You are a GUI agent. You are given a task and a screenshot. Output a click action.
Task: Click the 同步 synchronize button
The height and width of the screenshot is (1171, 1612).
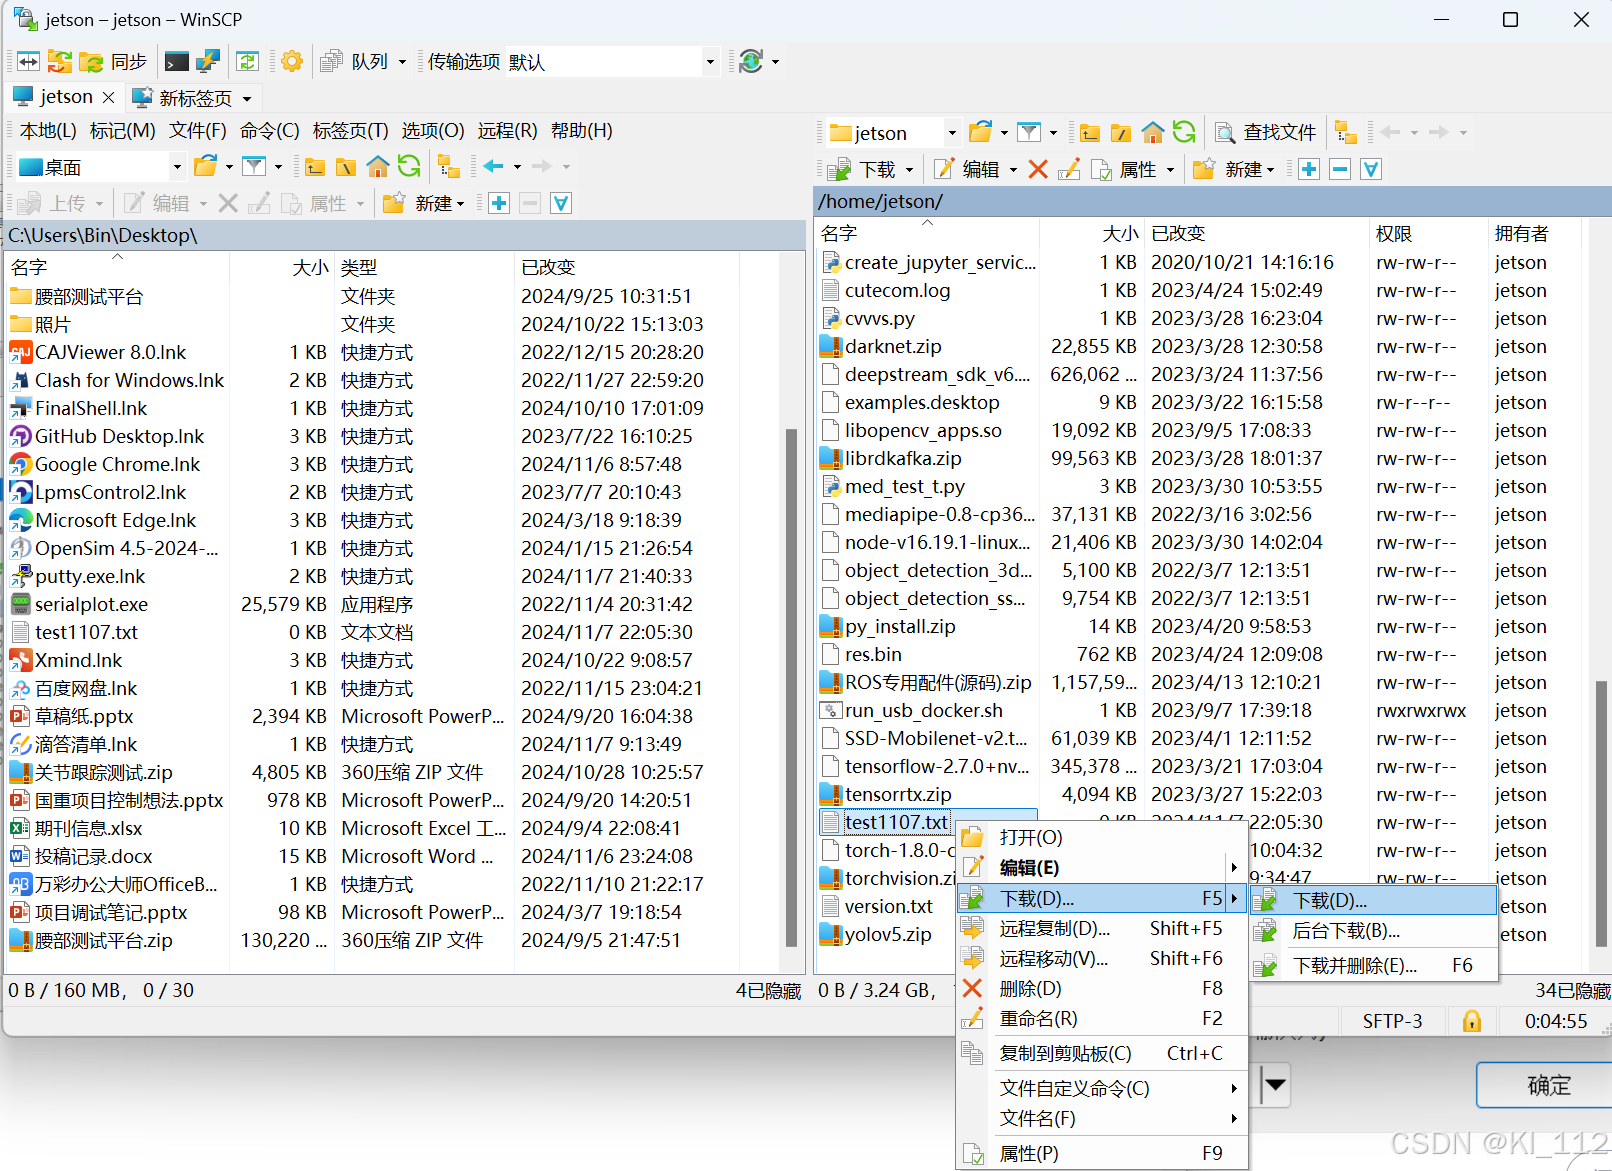[114, 62]
